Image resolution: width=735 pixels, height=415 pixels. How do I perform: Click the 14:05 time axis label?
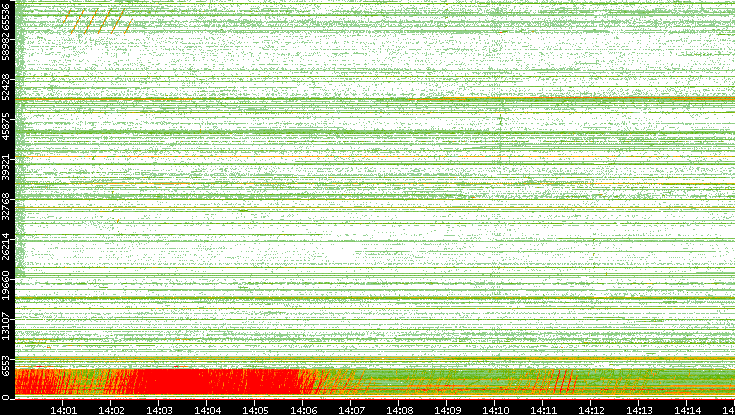pyautogui.click(x=255, y=411)
